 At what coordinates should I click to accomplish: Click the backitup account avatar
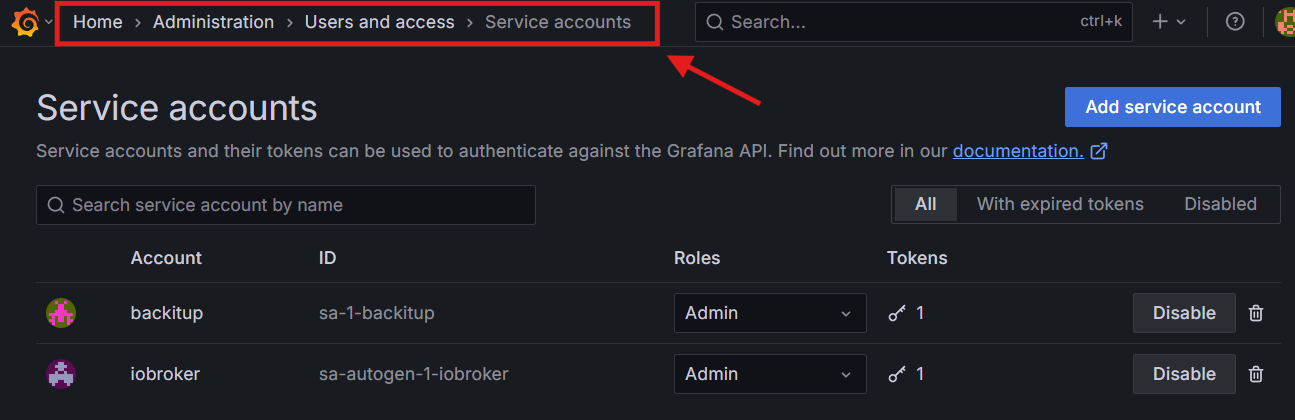(61, 313)
